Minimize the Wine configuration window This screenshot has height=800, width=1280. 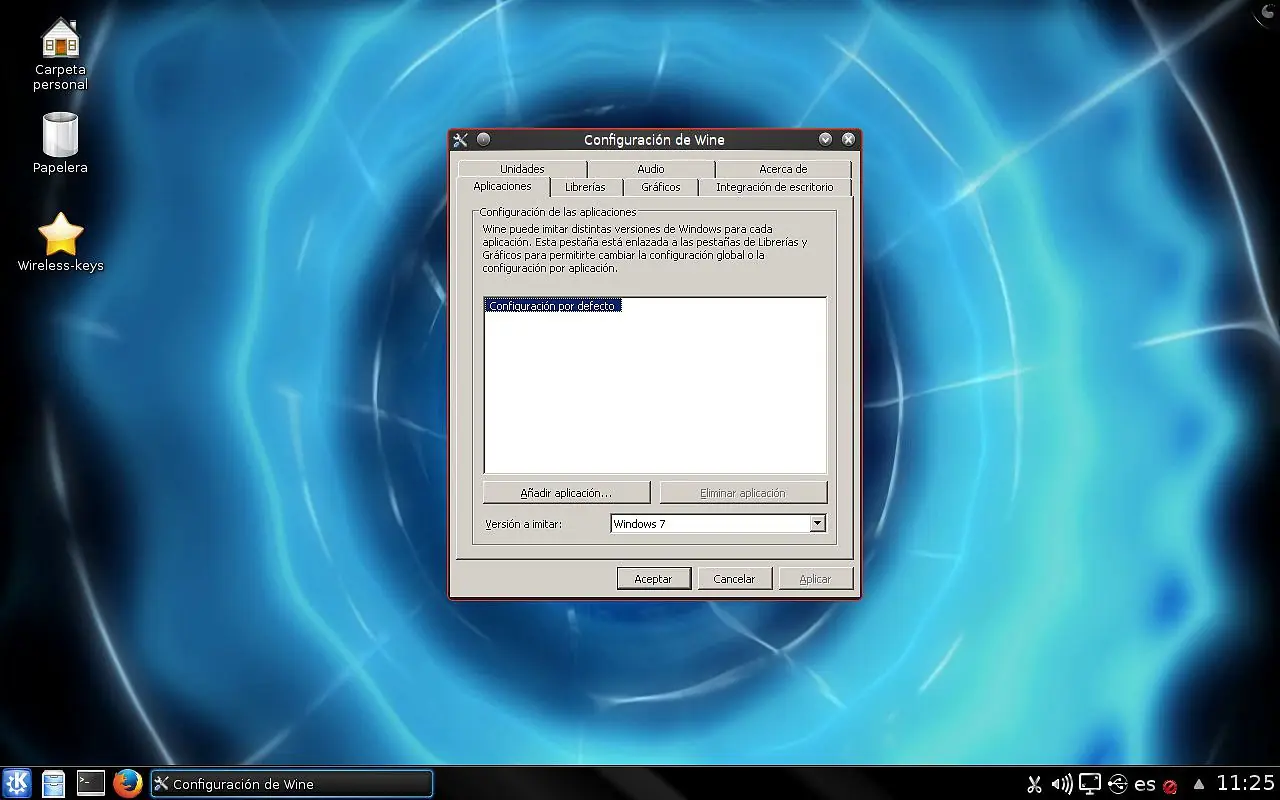point(825,139)
